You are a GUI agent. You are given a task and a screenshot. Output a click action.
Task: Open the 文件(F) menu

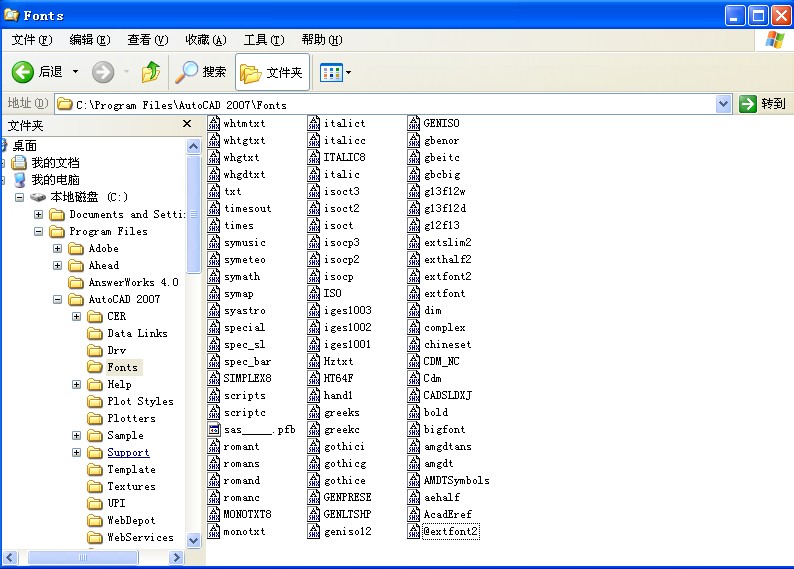click(x=32, y=39)
